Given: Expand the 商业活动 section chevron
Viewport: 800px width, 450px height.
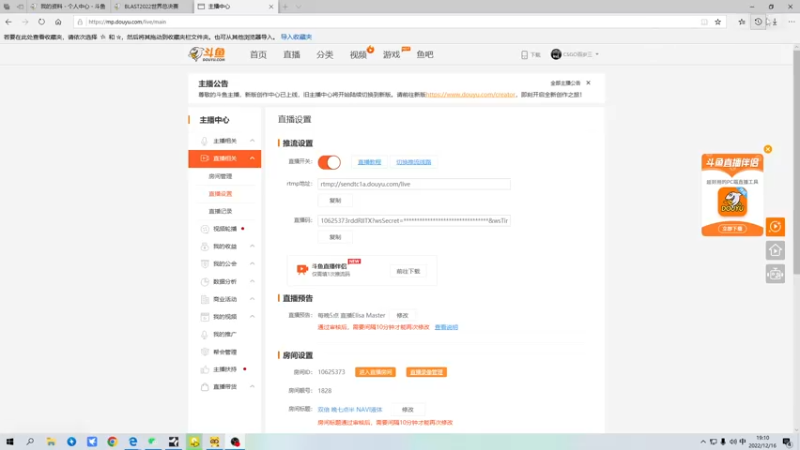Looking at the screenshot, I should (252, 299).
